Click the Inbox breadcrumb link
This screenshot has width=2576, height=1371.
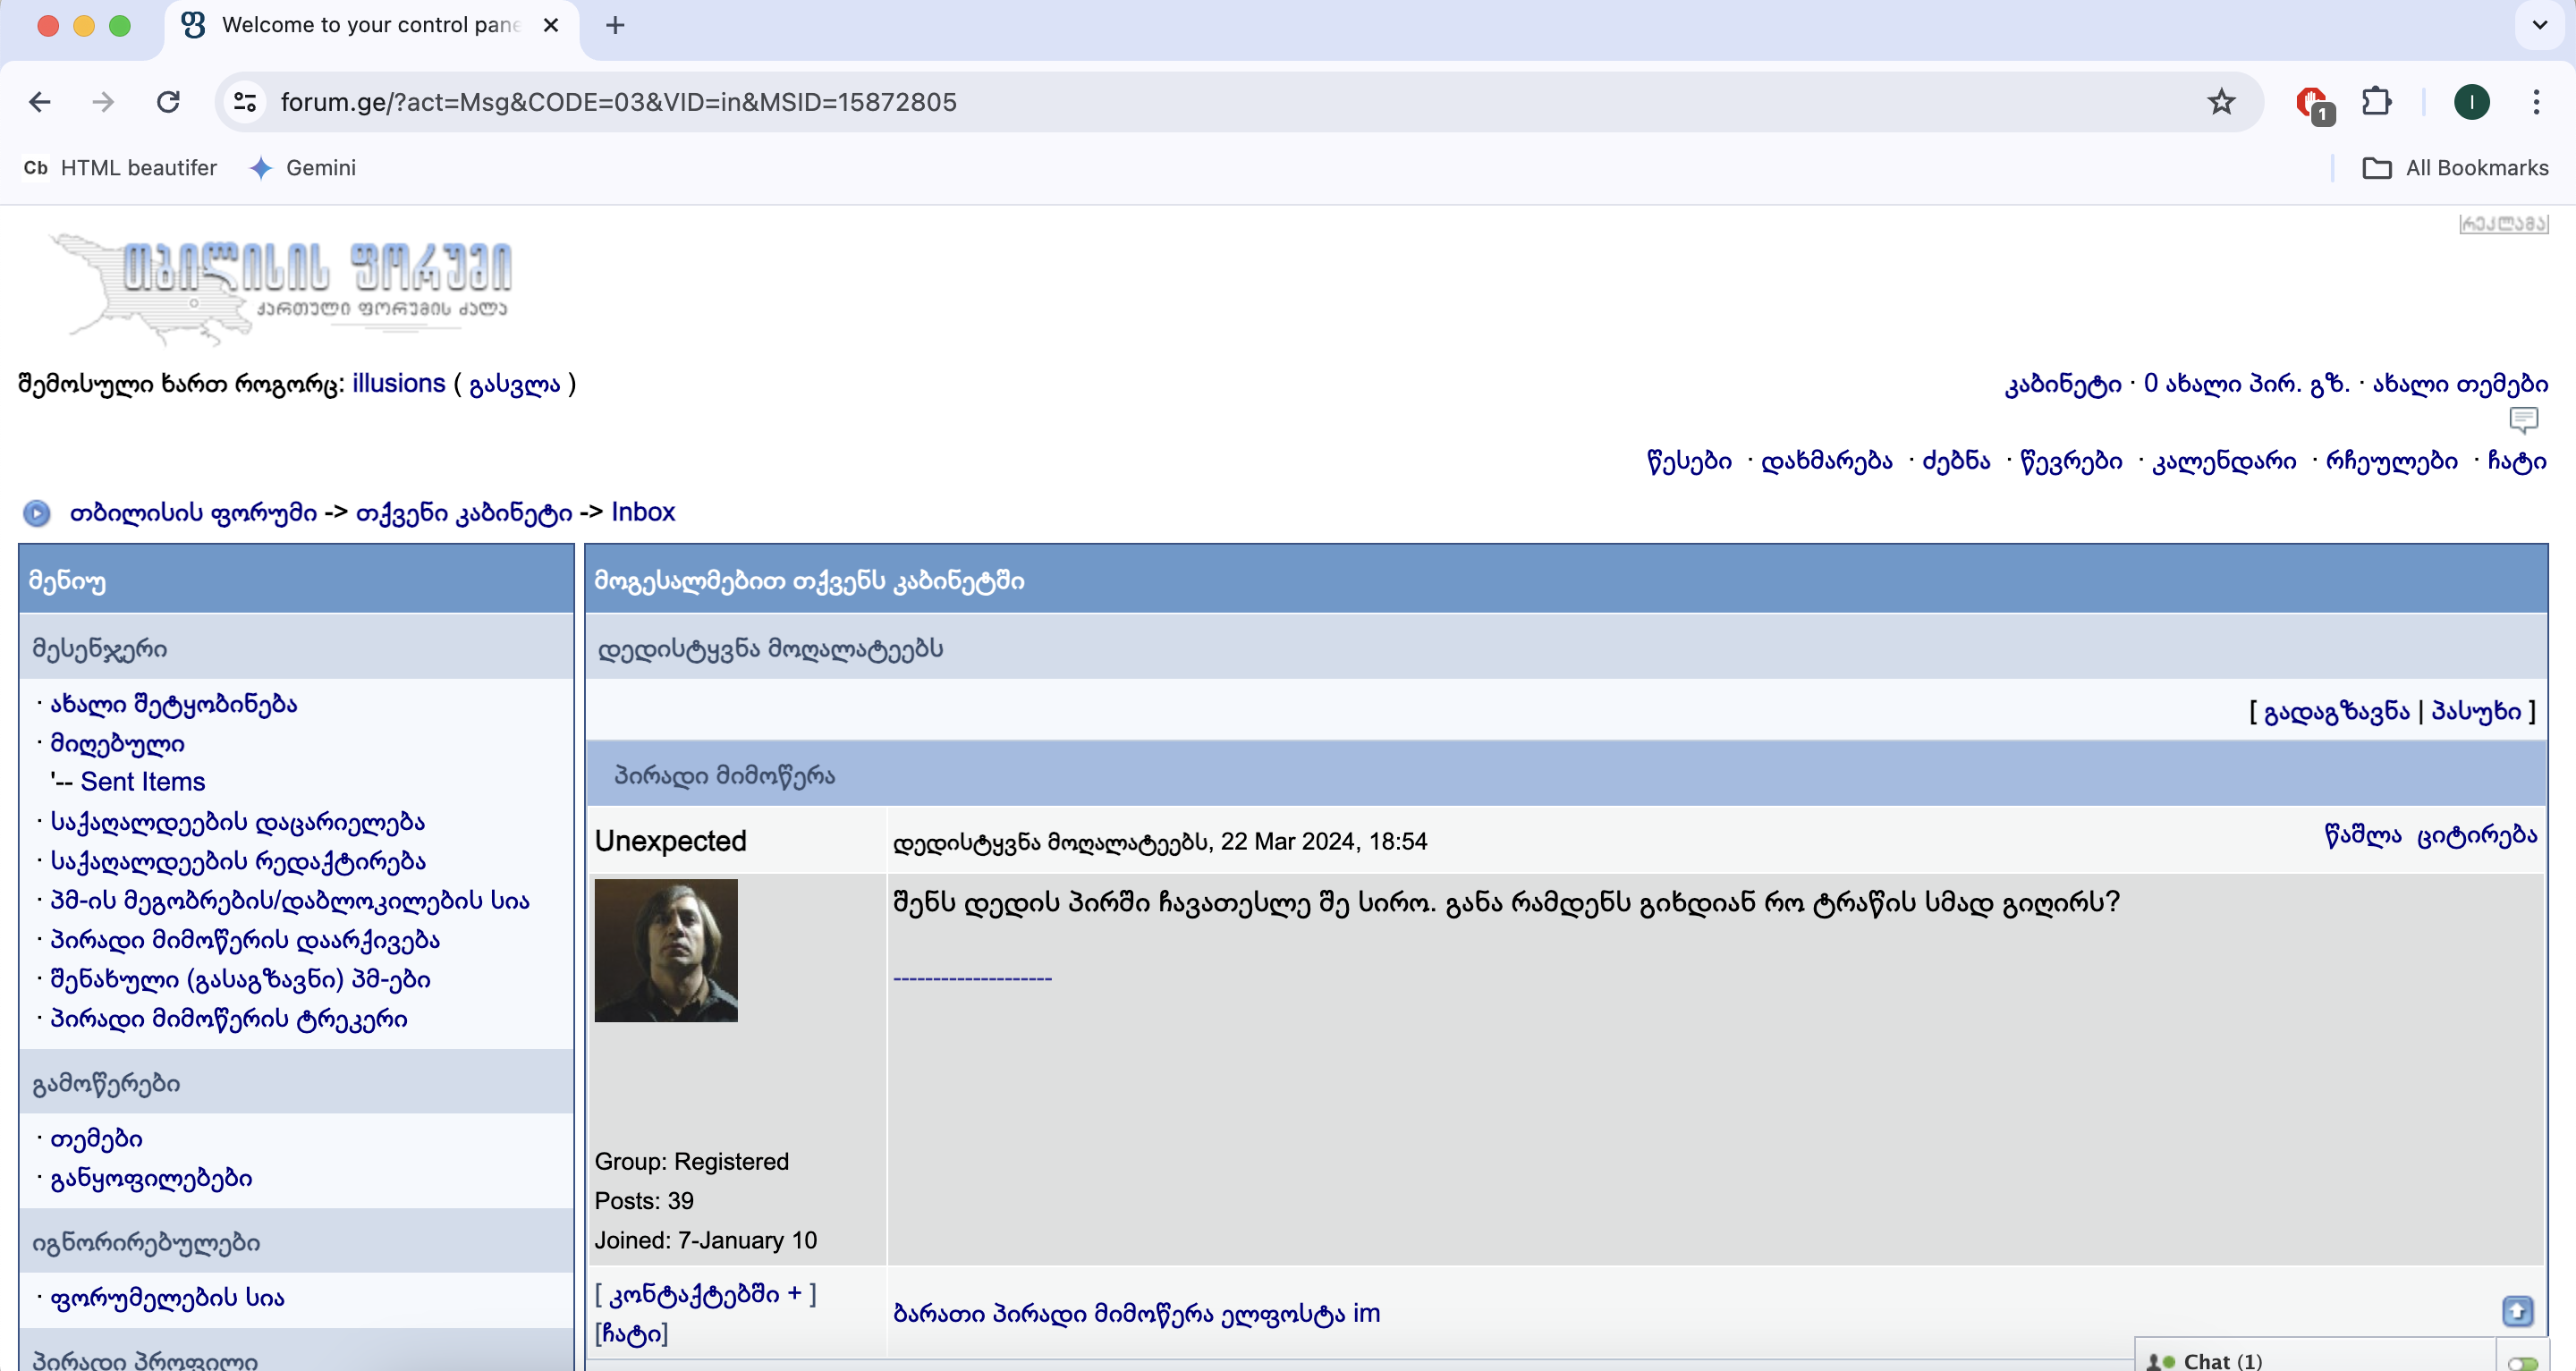tap(643, 512)
